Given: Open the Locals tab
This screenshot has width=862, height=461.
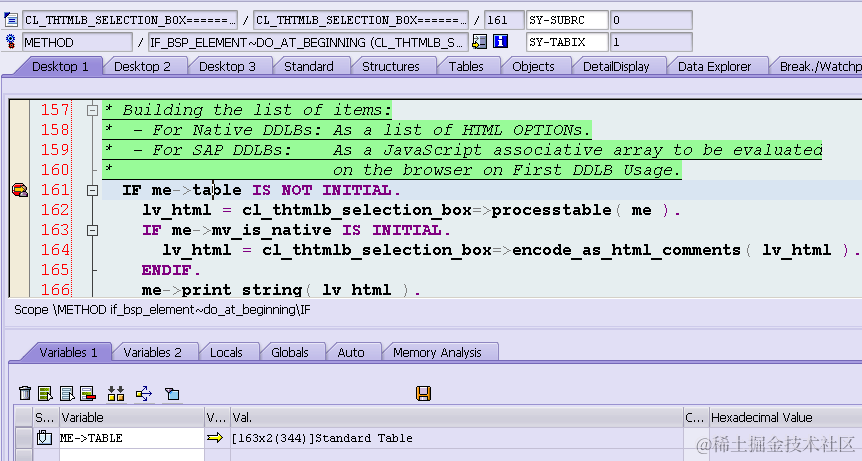Looking at the screenshot, I should (226, 352).
